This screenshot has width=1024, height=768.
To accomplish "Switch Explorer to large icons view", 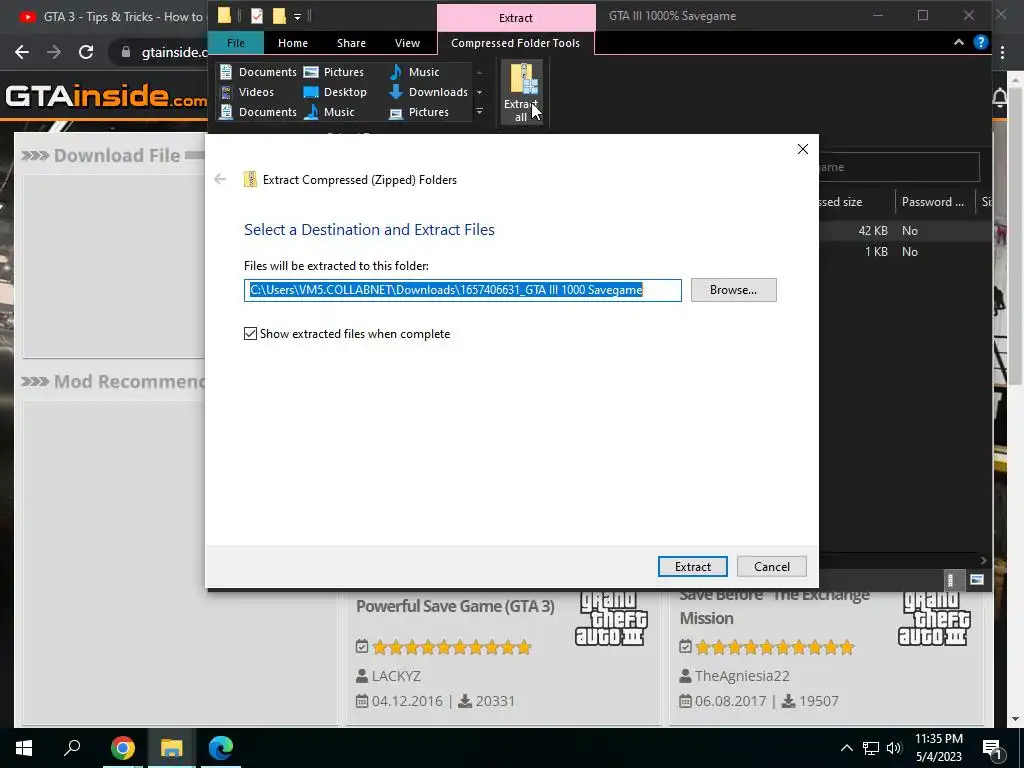I will click(x=976, y=579).
